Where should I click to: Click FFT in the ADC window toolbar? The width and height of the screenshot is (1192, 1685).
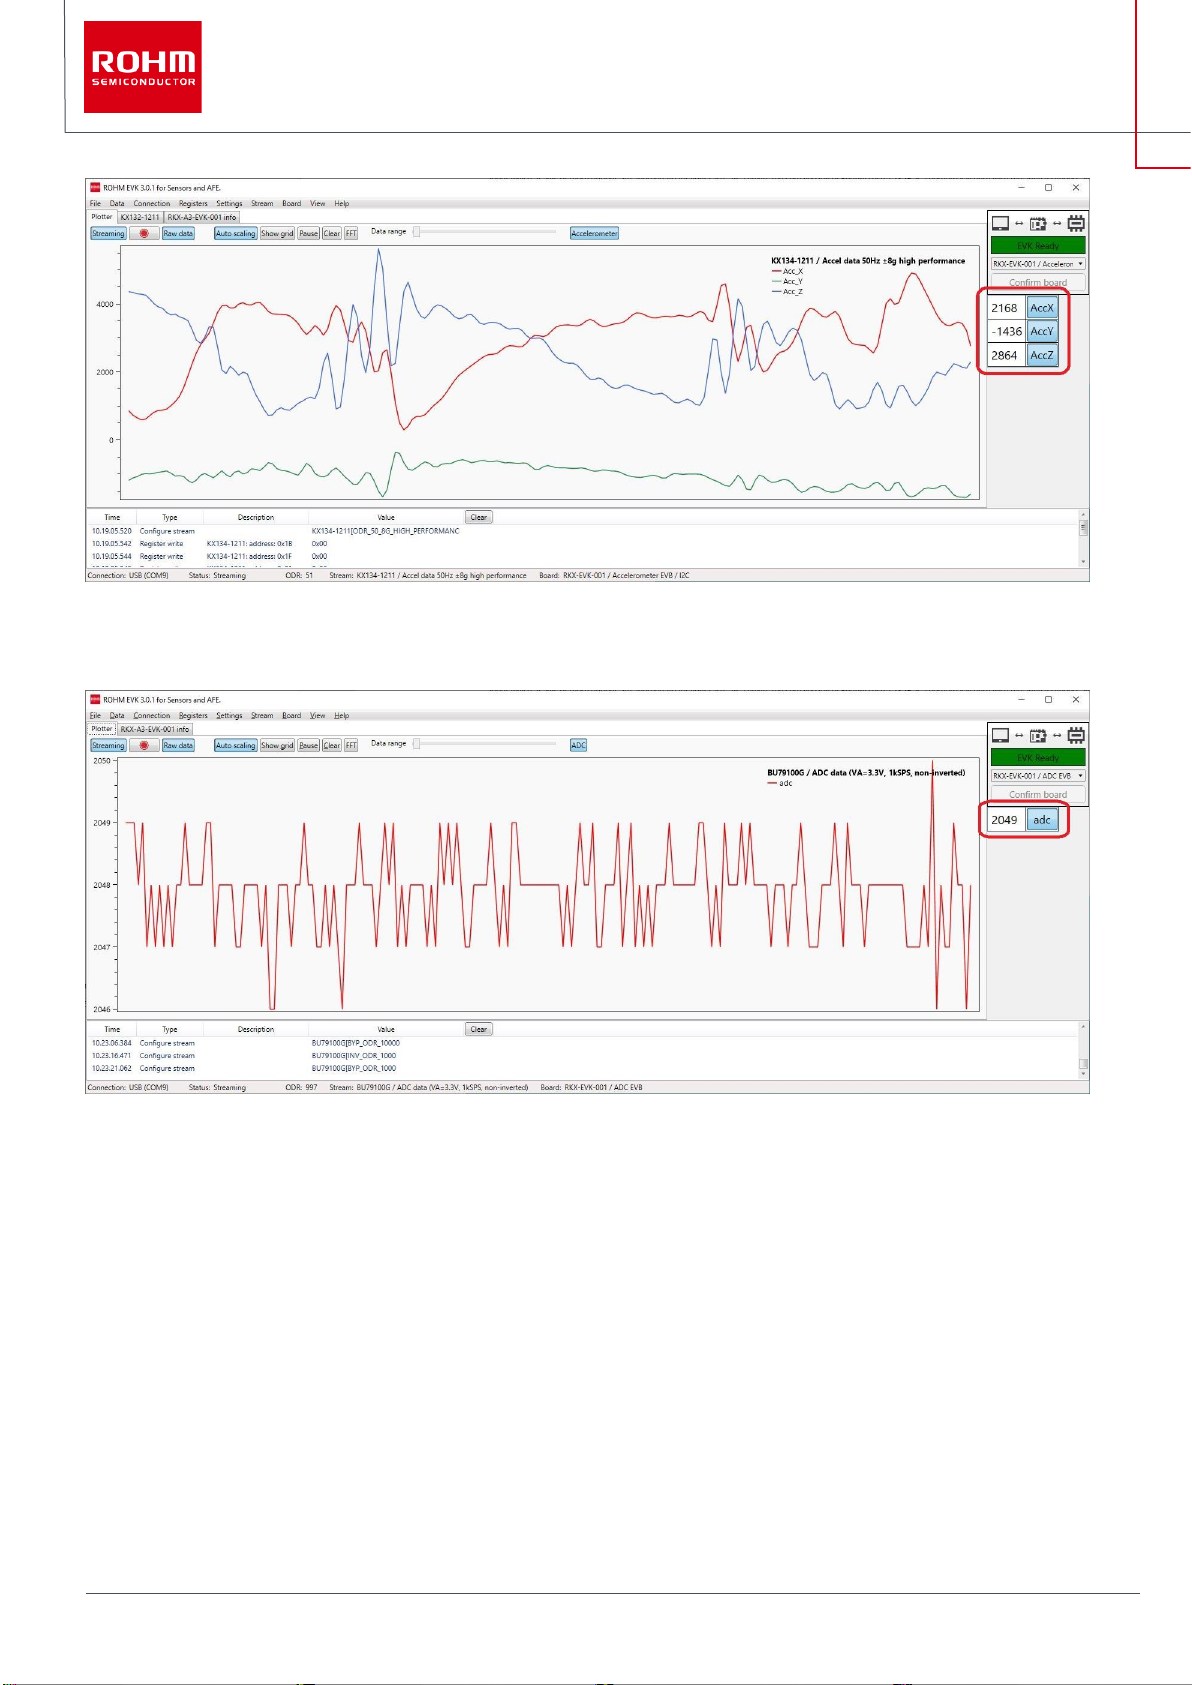pos(351,746)
